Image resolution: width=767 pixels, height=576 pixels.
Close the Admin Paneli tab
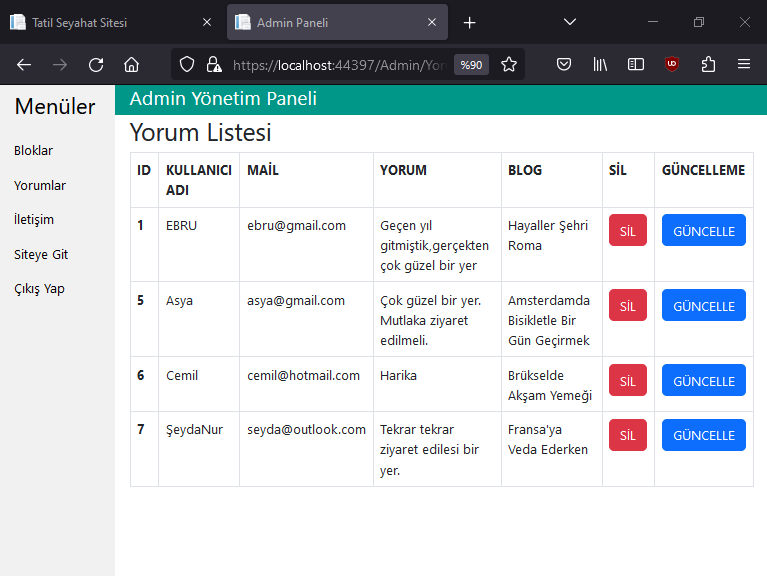point(431,22)
